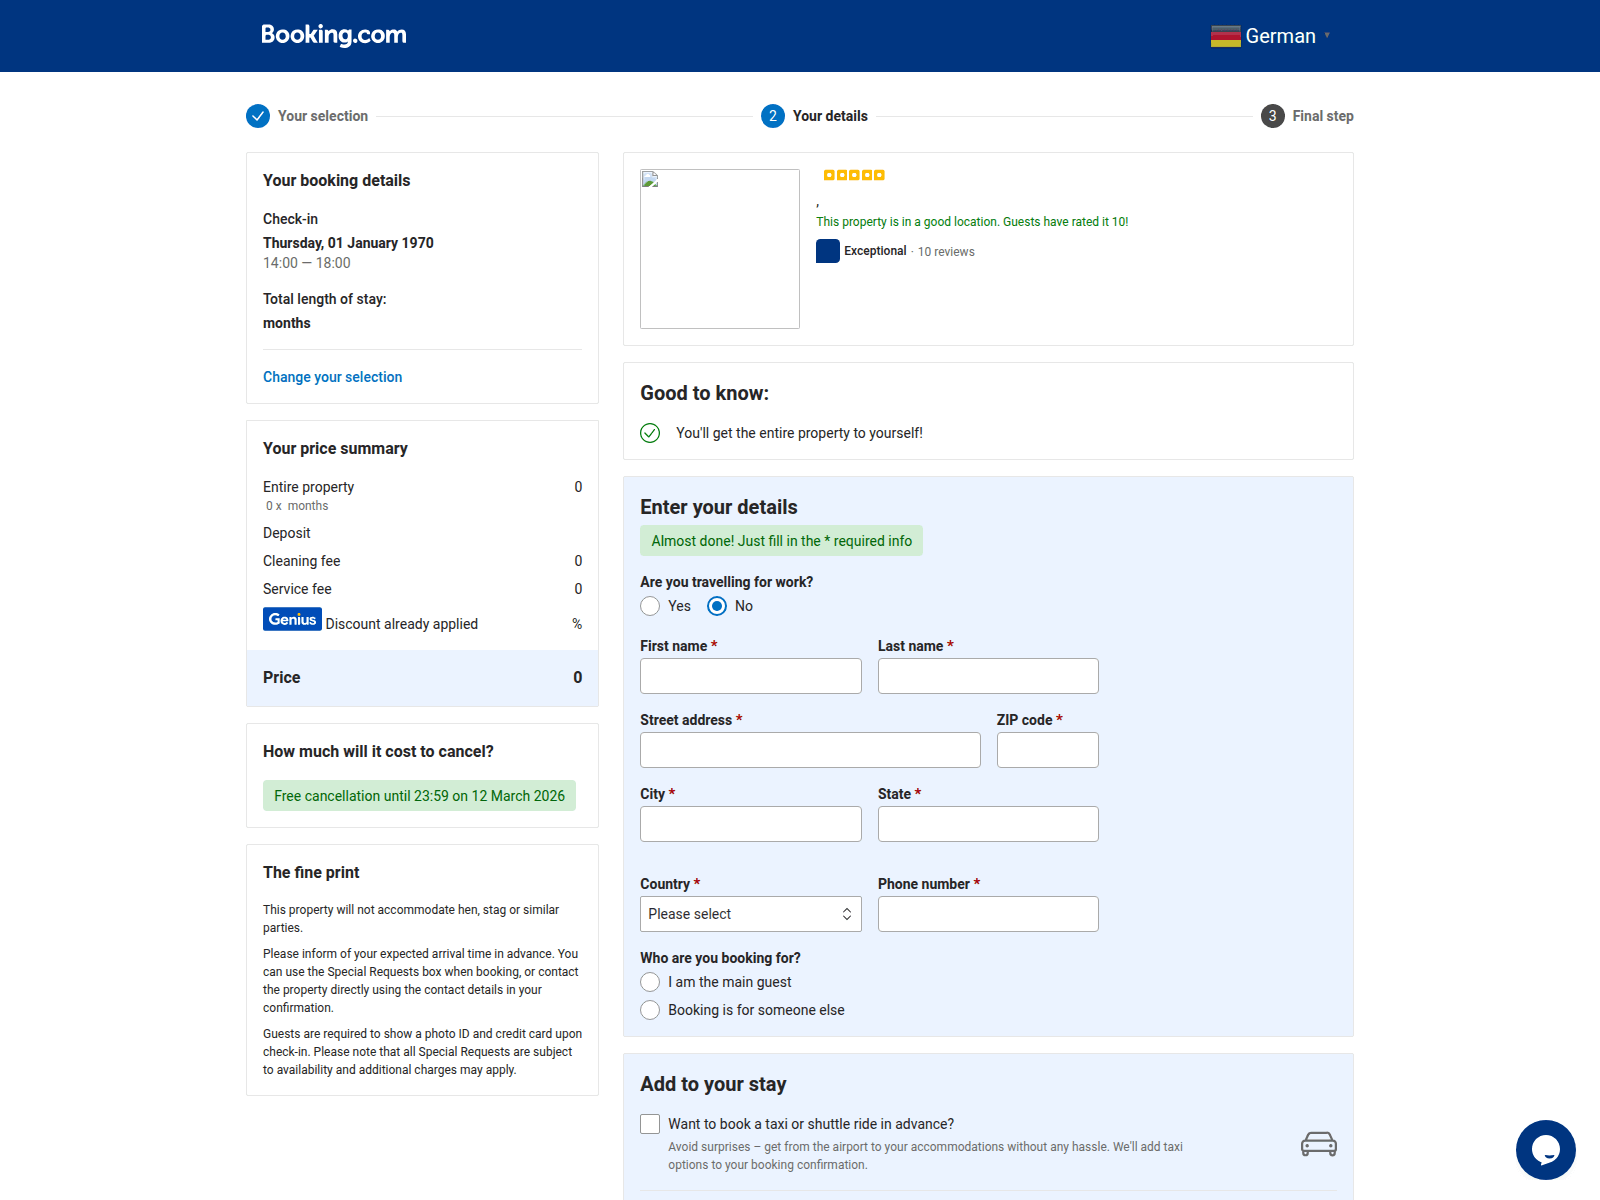Select I am the main guest
The image size is (1600, 1200).
click(650, 982)
